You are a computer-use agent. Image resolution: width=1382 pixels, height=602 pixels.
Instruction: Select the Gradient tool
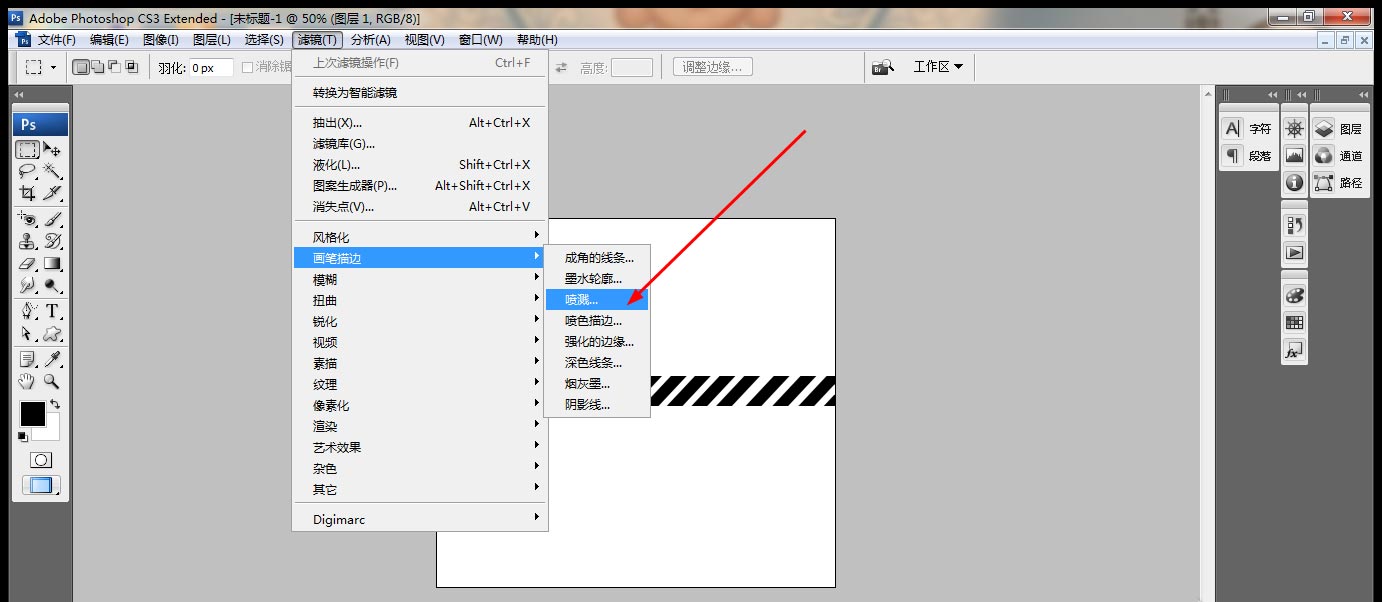(x=53, y=264)
